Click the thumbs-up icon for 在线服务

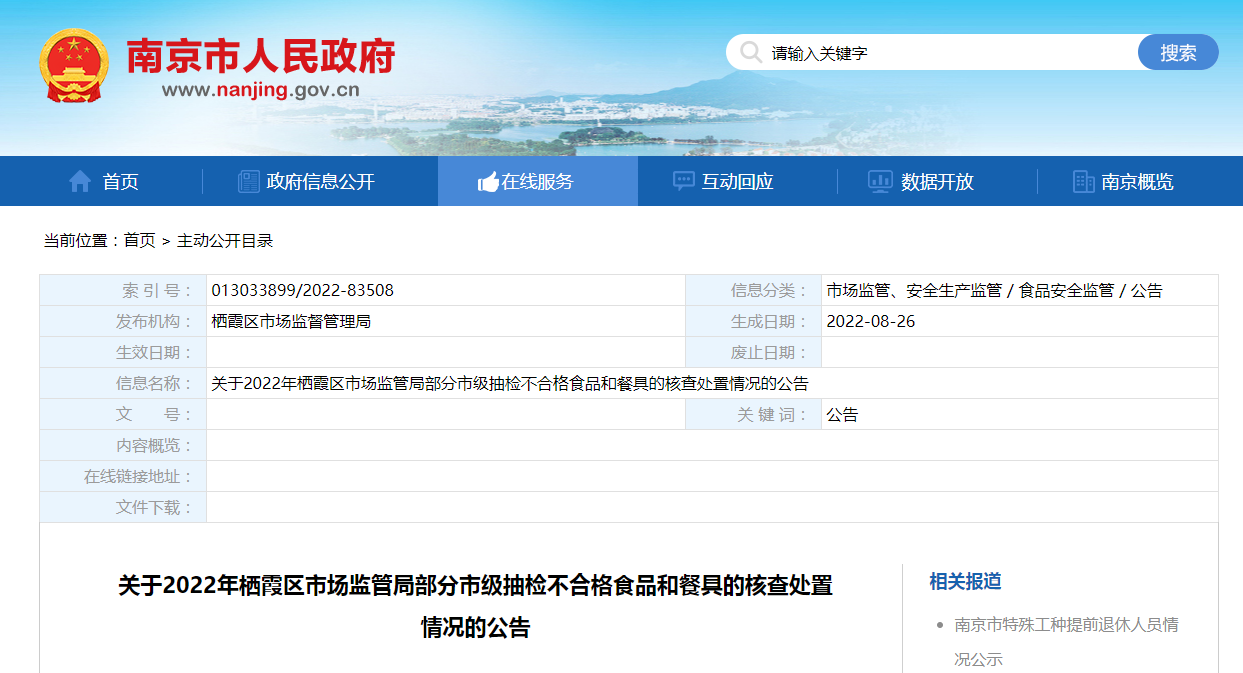[488, 182]
